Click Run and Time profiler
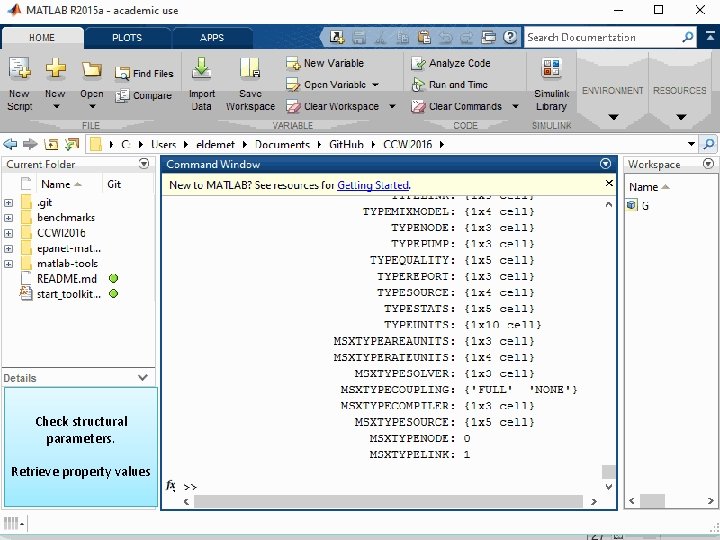720x540 pixels. pos(449,84)
